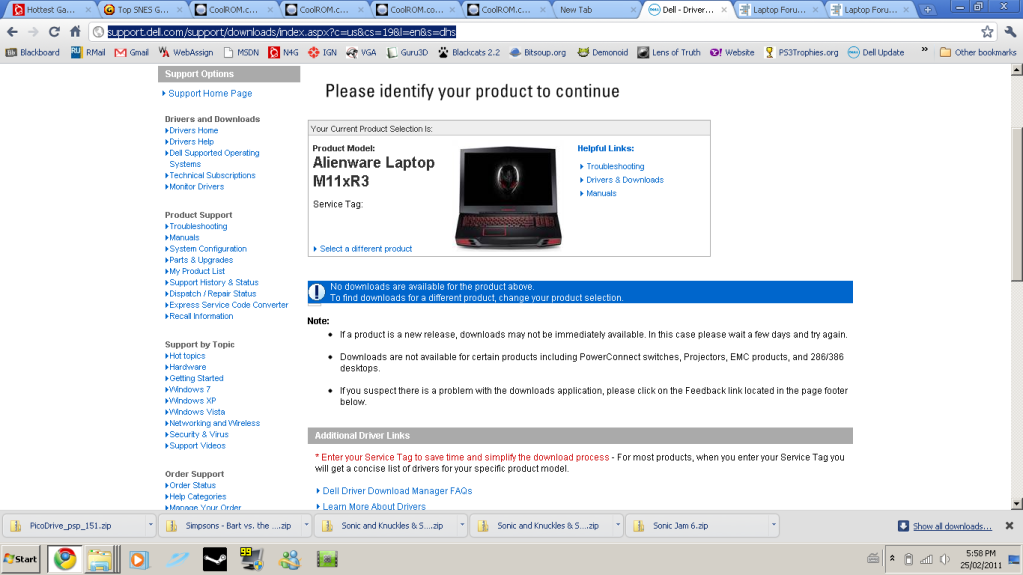Click the network signal tray icon
Image resolution: width=1023 pixels, height=575 pixels.
click(926, 559)
